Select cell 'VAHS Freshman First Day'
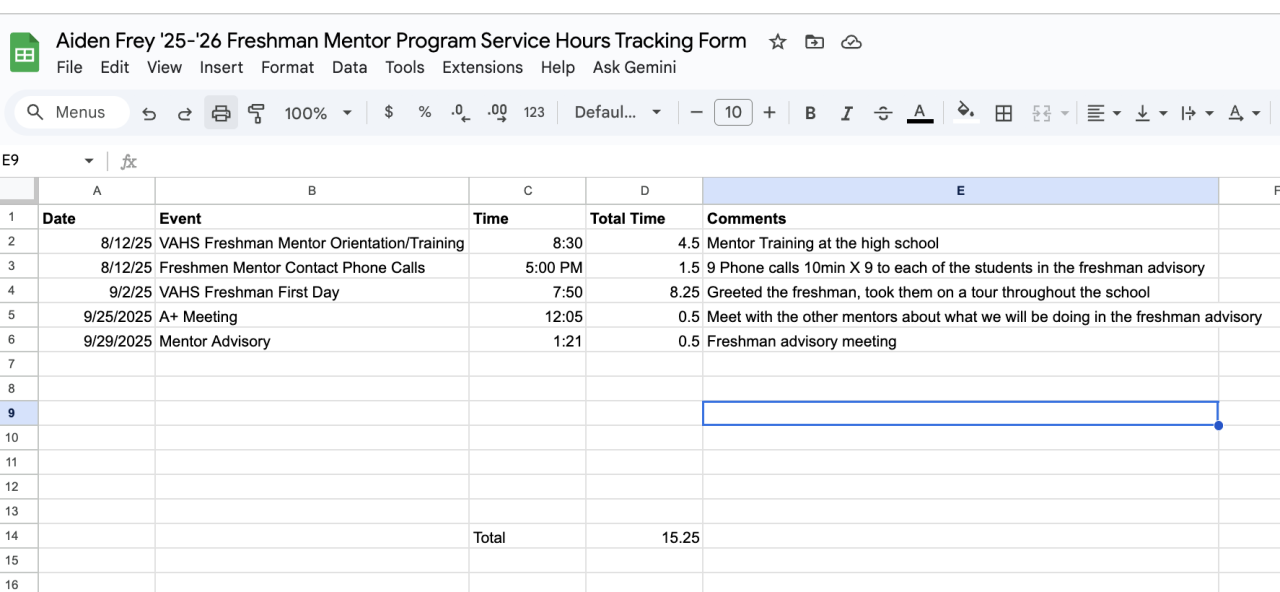 point(312,292)
